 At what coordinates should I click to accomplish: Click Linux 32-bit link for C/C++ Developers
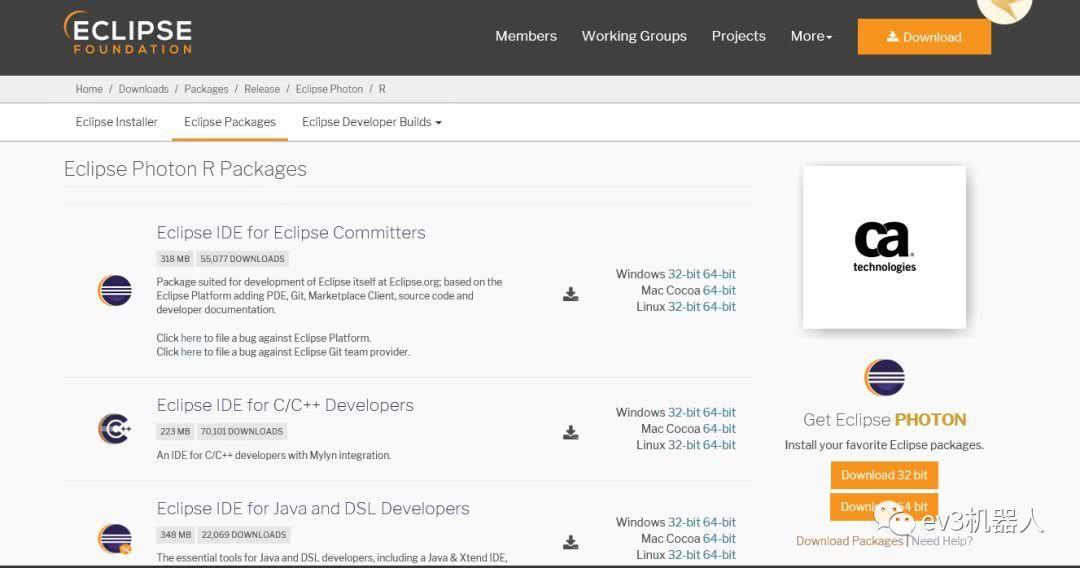click(x=684, y=445)
